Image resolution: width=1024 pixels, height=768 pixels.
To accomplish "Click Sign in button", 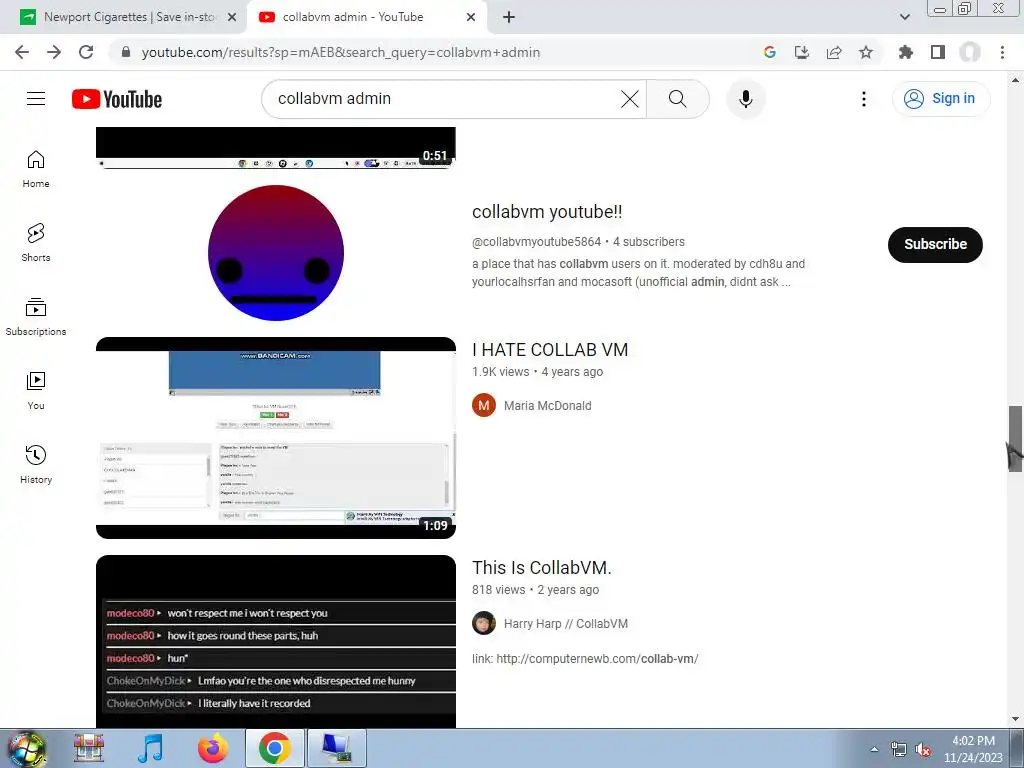I will click(x=941, y=99).
